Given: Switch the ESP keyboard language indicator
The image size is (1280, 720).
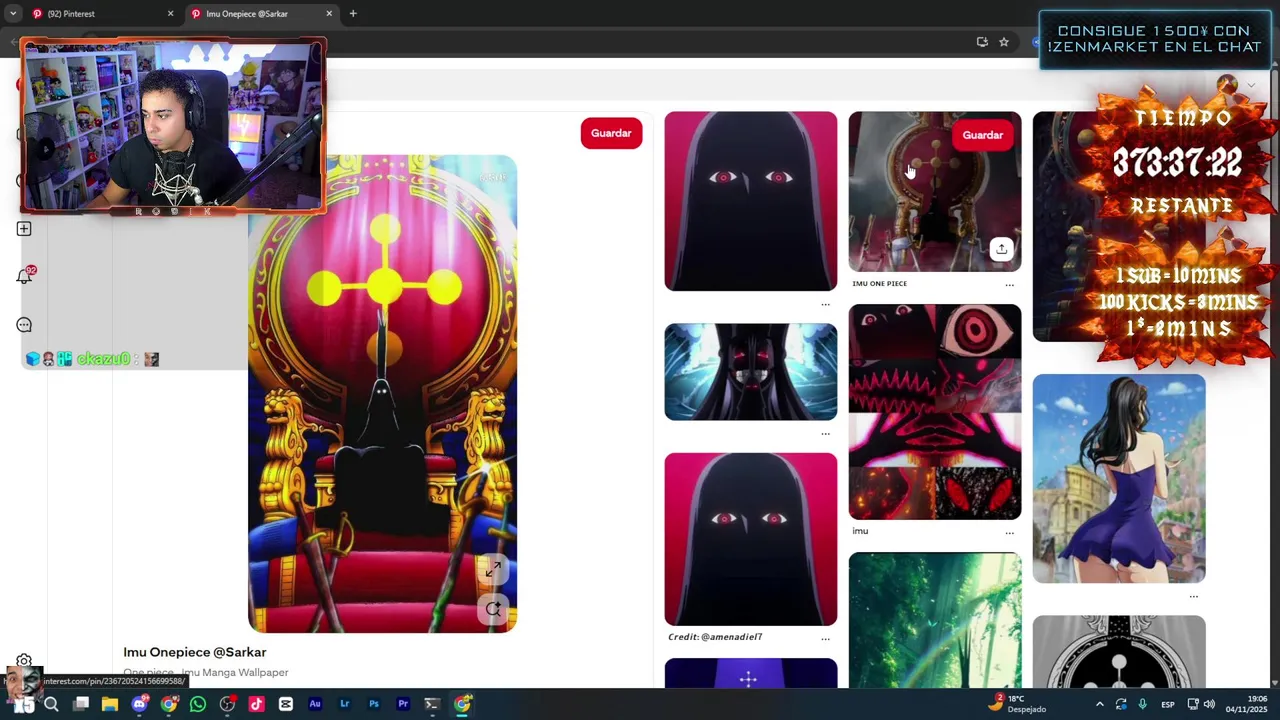Looking at the screenshot, I should (x=1168, y=704).
